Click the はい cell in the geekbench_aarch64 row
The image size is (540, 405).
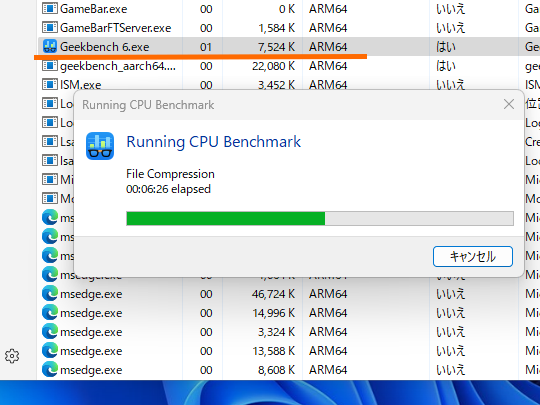tap(446, 66)
